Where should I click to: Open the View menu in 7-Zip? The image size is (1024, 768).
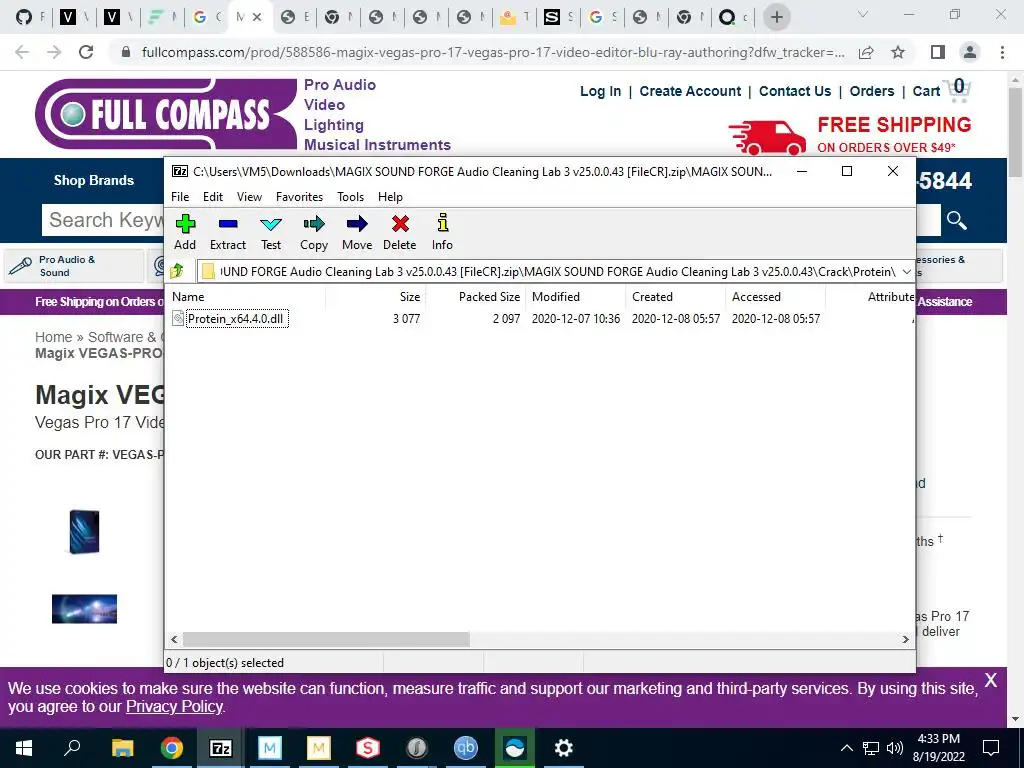[249, 197]
